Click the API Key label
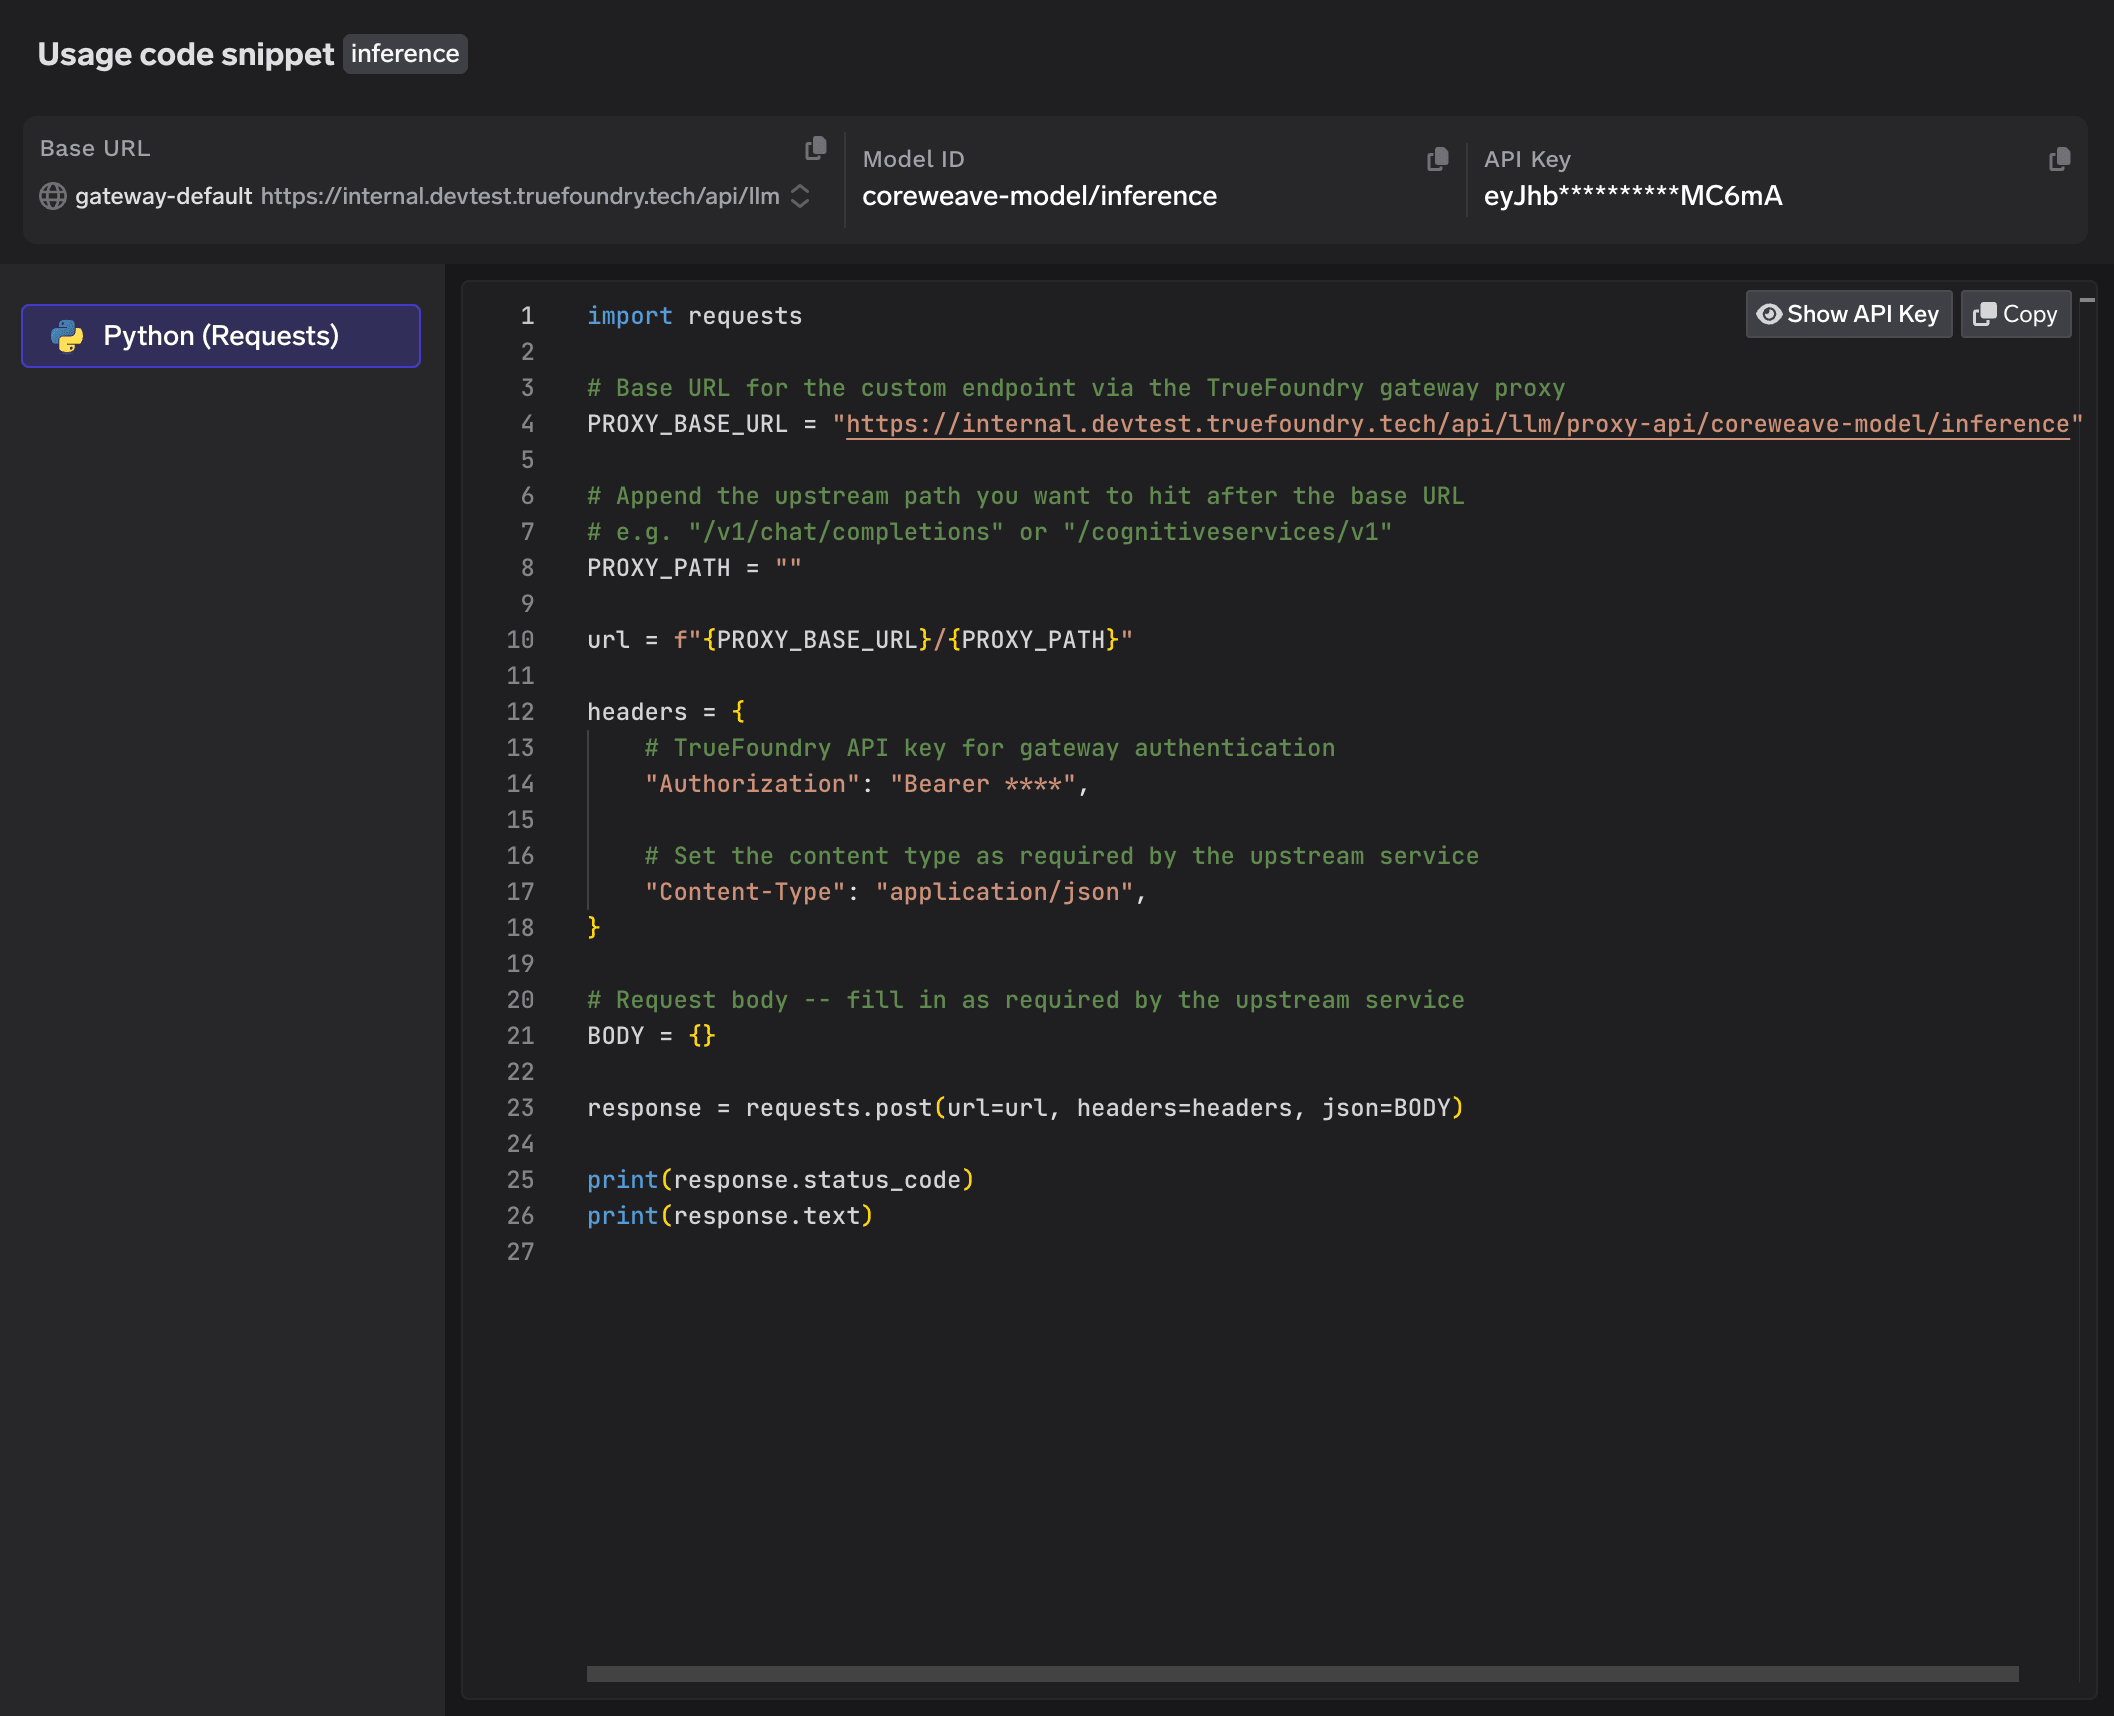This screenshot has width=2114, height=1716. pyautogui.click(x=1527, y=159)
